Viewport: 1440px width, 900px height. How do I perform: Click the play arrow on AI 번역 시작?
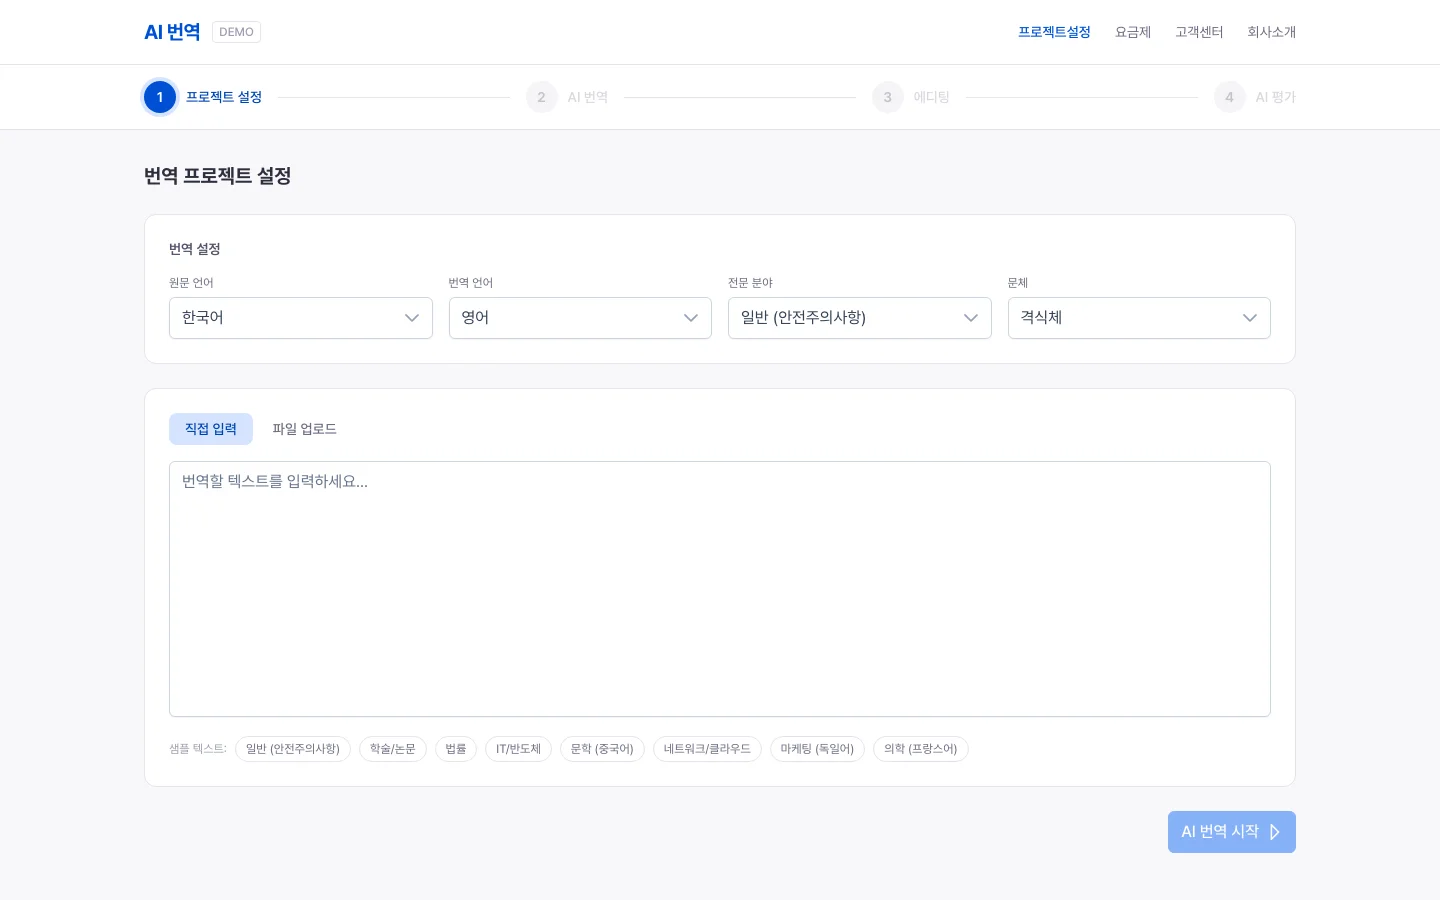[1274, 832]
